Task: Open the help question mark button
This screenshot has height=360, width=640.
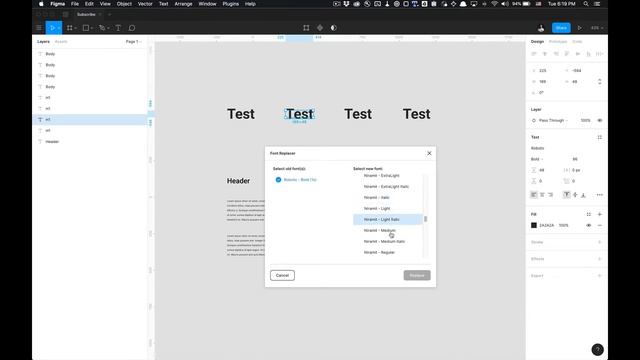Action: tap(598, 349)
